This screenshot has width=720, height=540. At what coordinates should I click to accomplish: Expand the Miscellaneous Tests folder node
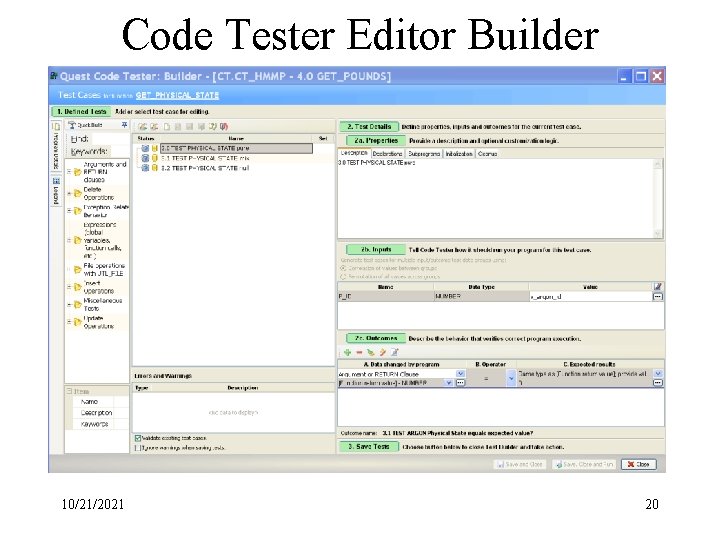(x=69, y=304)
